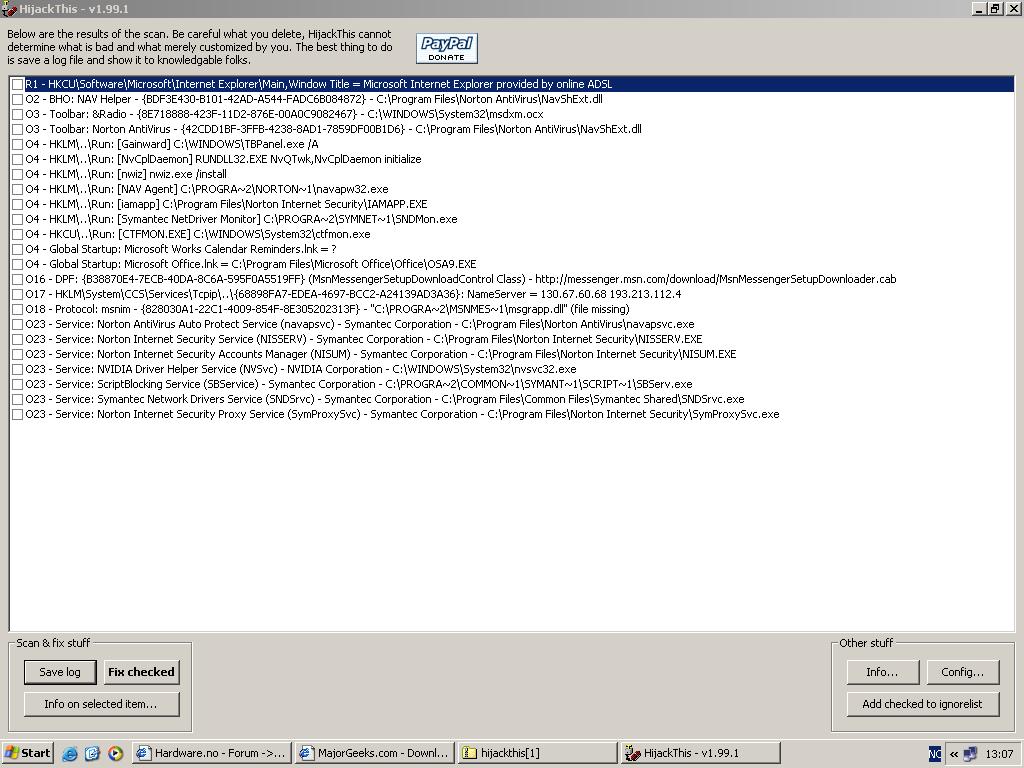Click the PayPal Donate button
Viewport: 1024px width, 768px height.
click(447, 48)
